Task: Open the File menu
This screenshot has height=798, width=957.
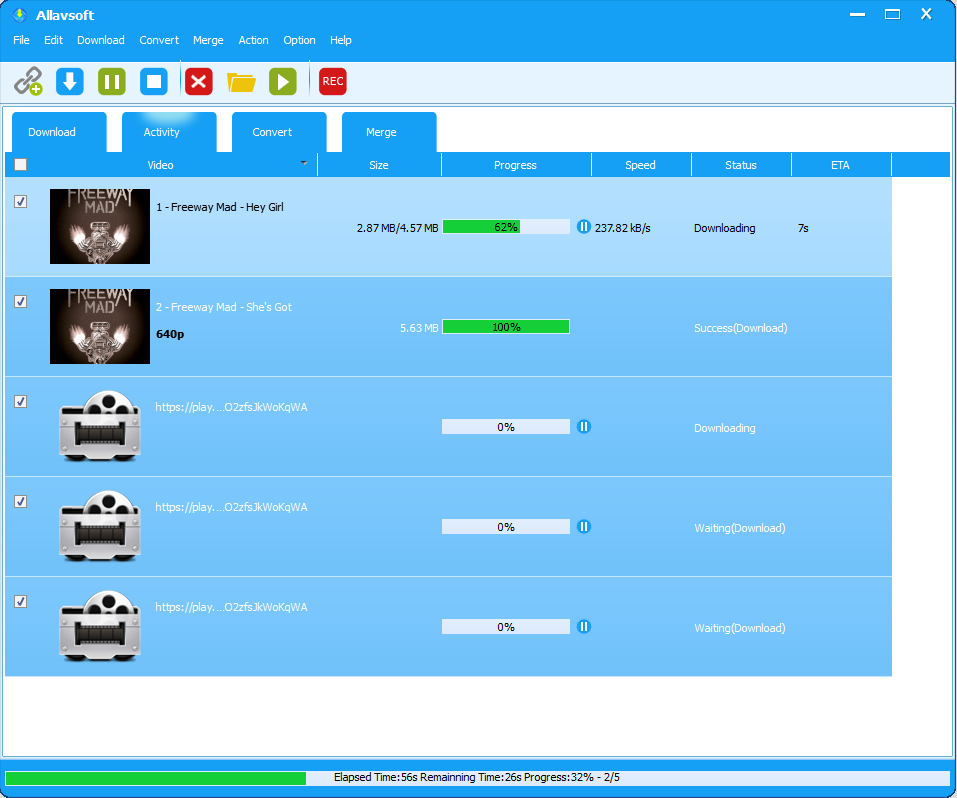Action: click(x=21, y=40)
